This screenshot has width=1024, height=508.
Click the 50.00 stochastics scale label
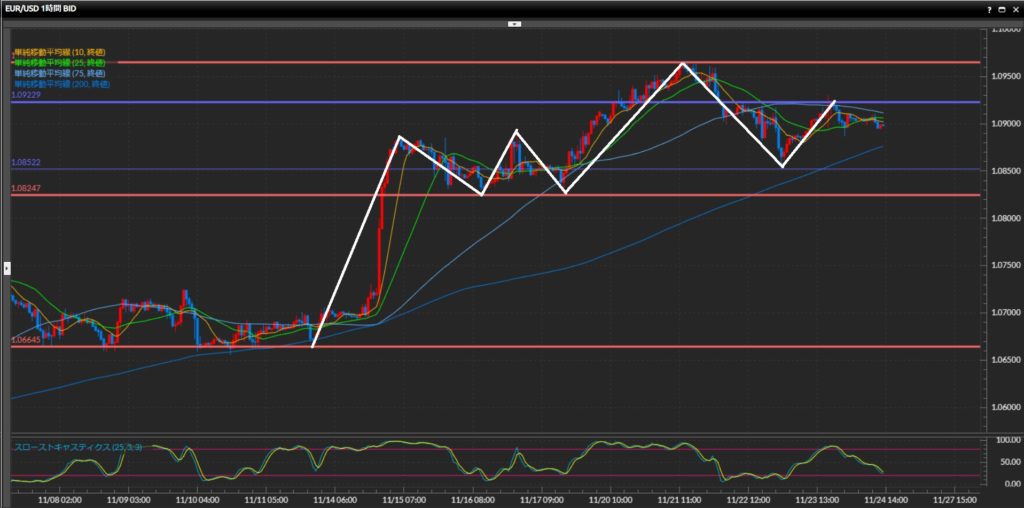1002,461
